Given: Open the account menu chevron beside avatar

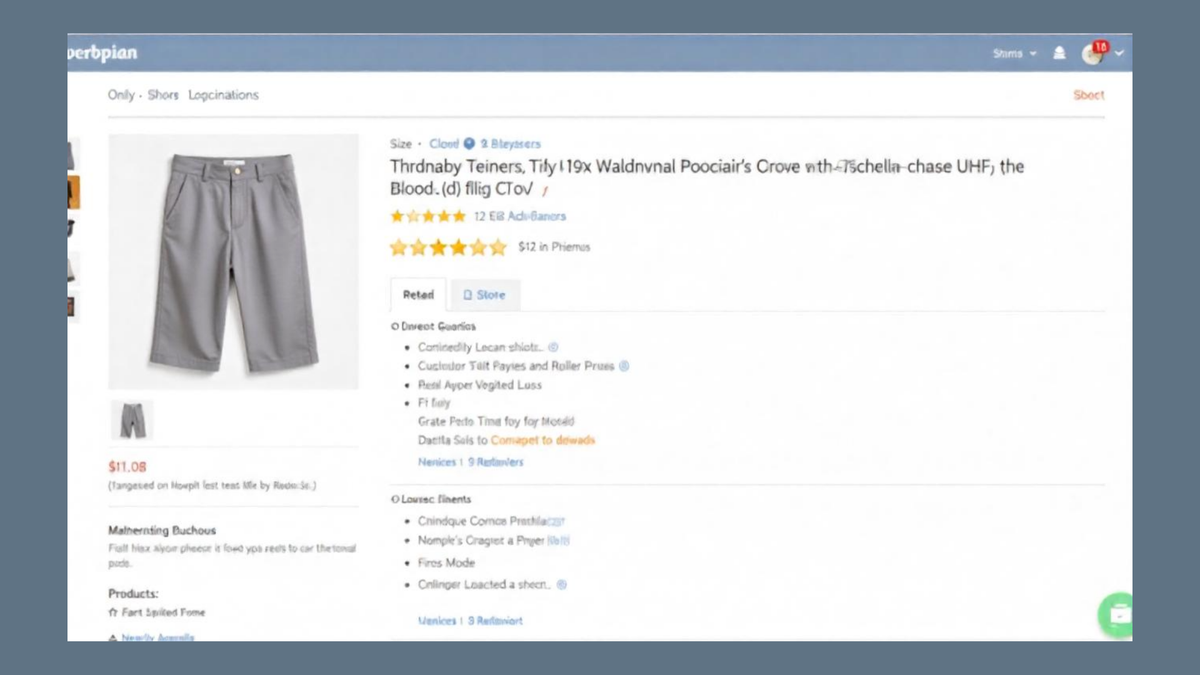Looking at the screenshot, I should 1119,53.
